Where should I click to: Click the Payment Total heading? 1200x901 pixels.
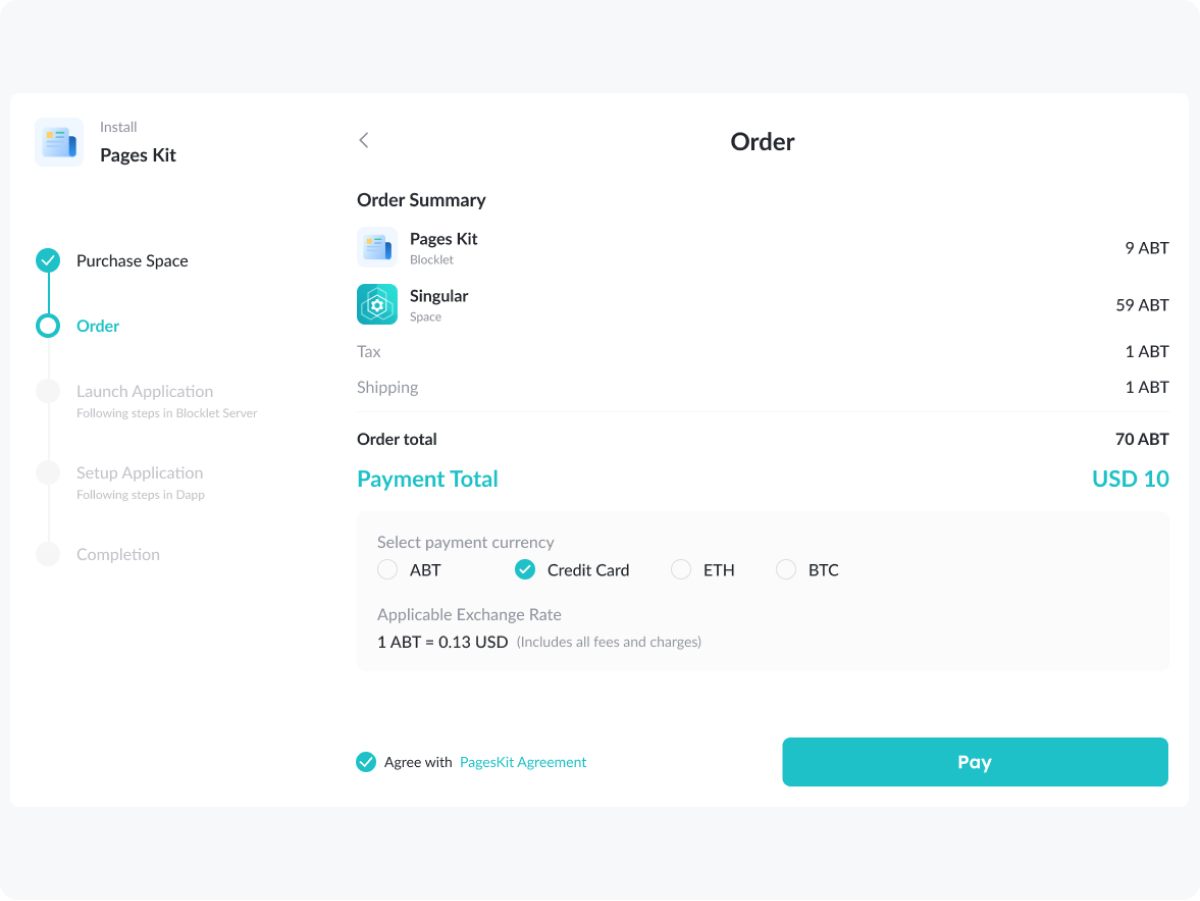[427, 479]
